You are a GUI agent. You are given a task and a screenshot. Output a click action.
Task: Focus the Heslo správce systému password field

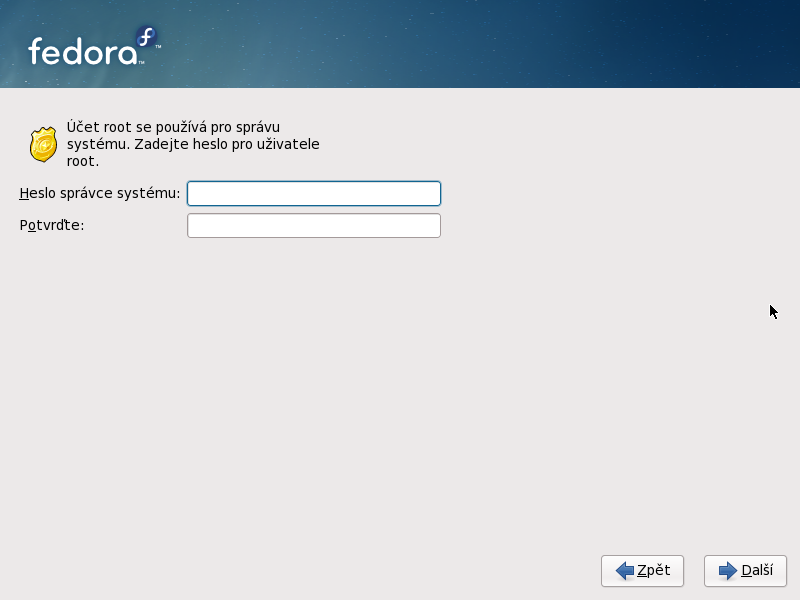click(313, 193)
